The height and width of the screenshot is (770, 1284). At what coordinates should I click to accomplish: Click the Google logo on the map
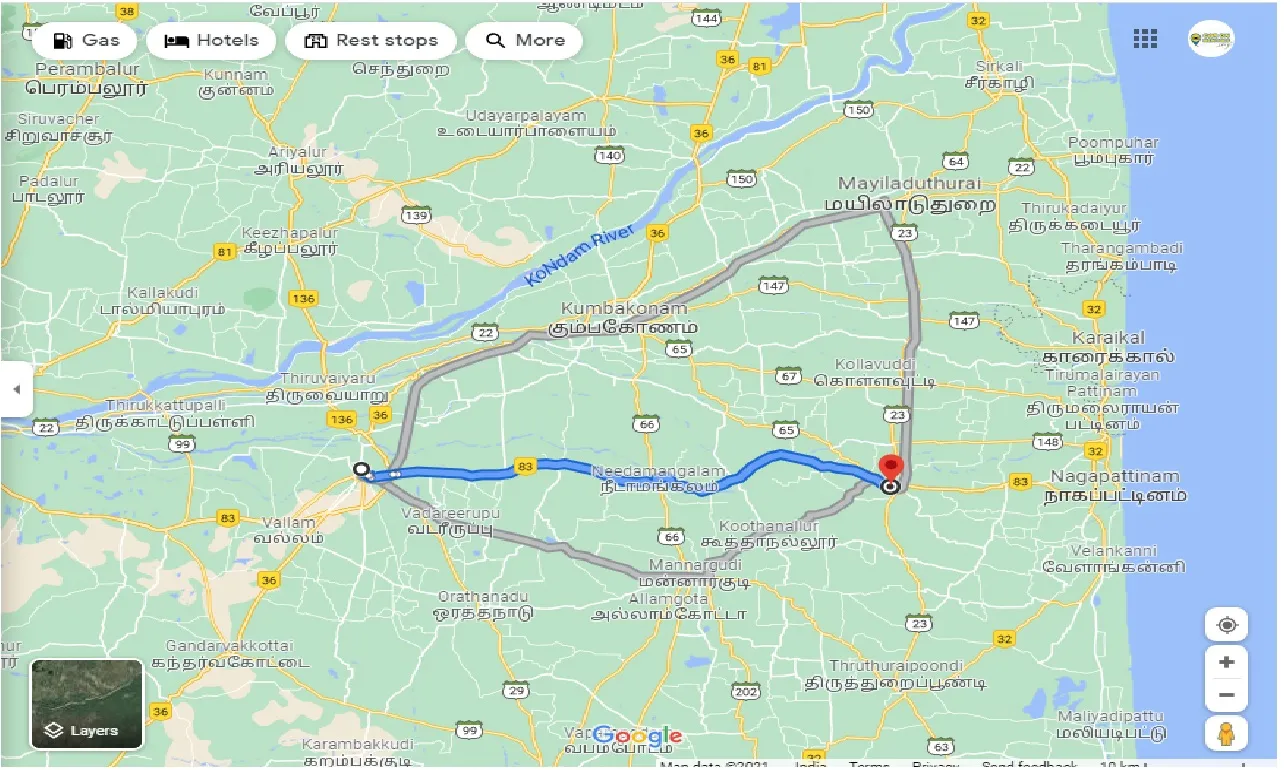(x=637, y=737)
